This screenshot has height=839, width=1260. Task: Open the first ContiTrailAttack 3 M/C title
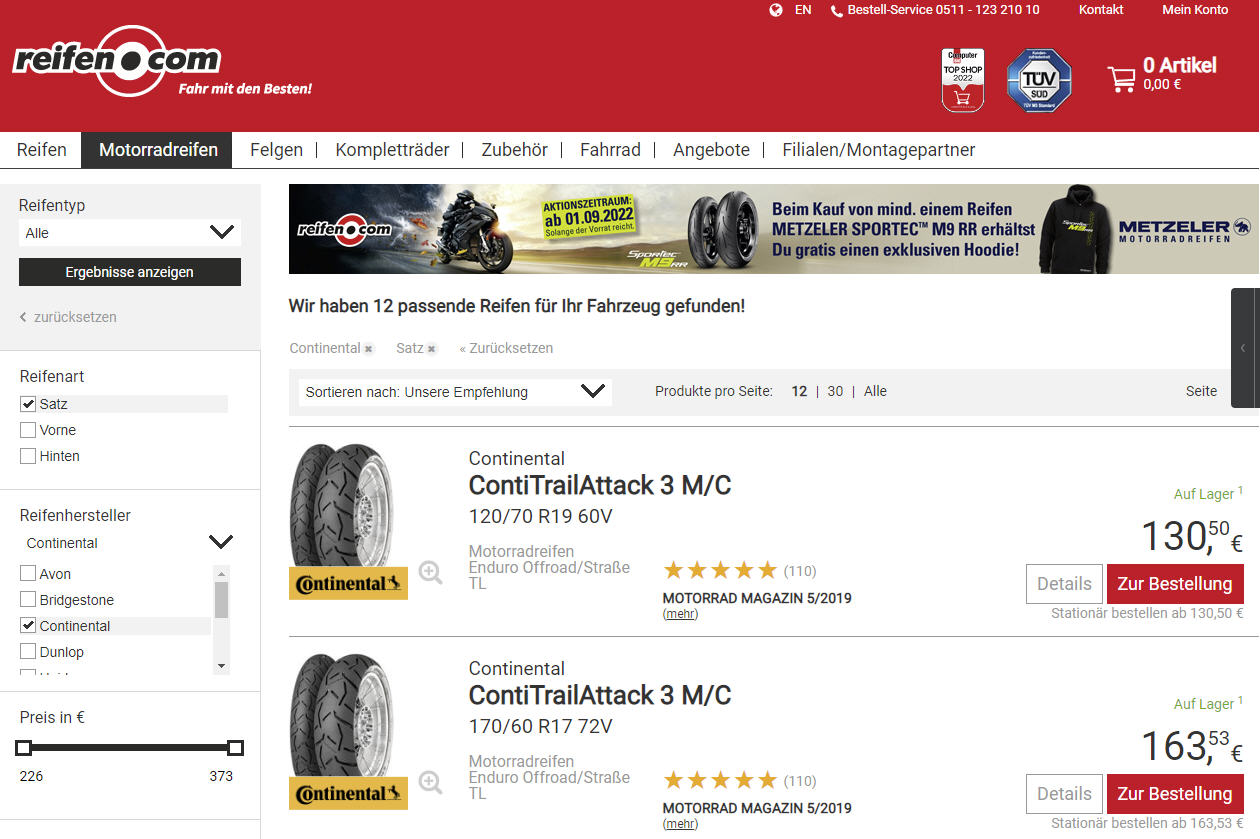[600, 486]
